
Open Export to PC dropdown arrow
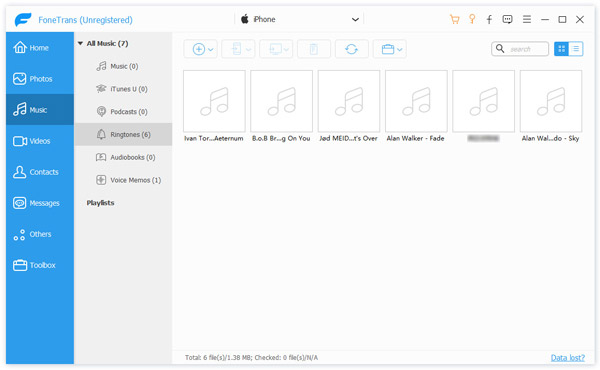pyautogui.click(x=286, y=49)
